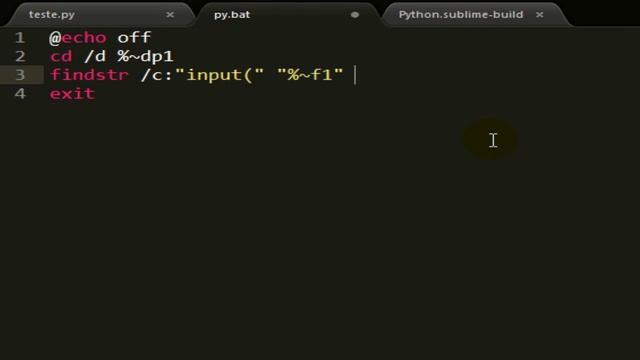This screenshot has height=360, width=640.
Task: Click line number 2 in gutter
Action: (20, 56)
